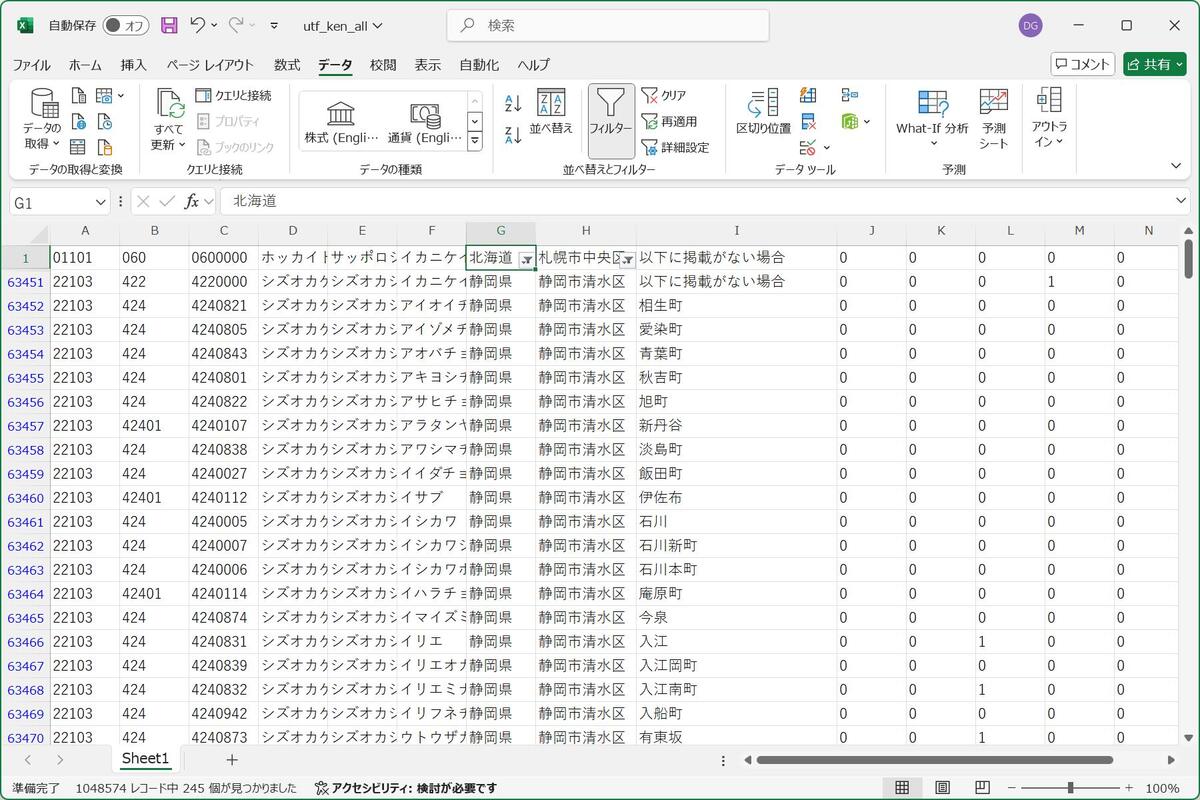This screenshot has width=1200, height=800.
Task: Open the What-If 分析 menu
Action: click(932, 118)
